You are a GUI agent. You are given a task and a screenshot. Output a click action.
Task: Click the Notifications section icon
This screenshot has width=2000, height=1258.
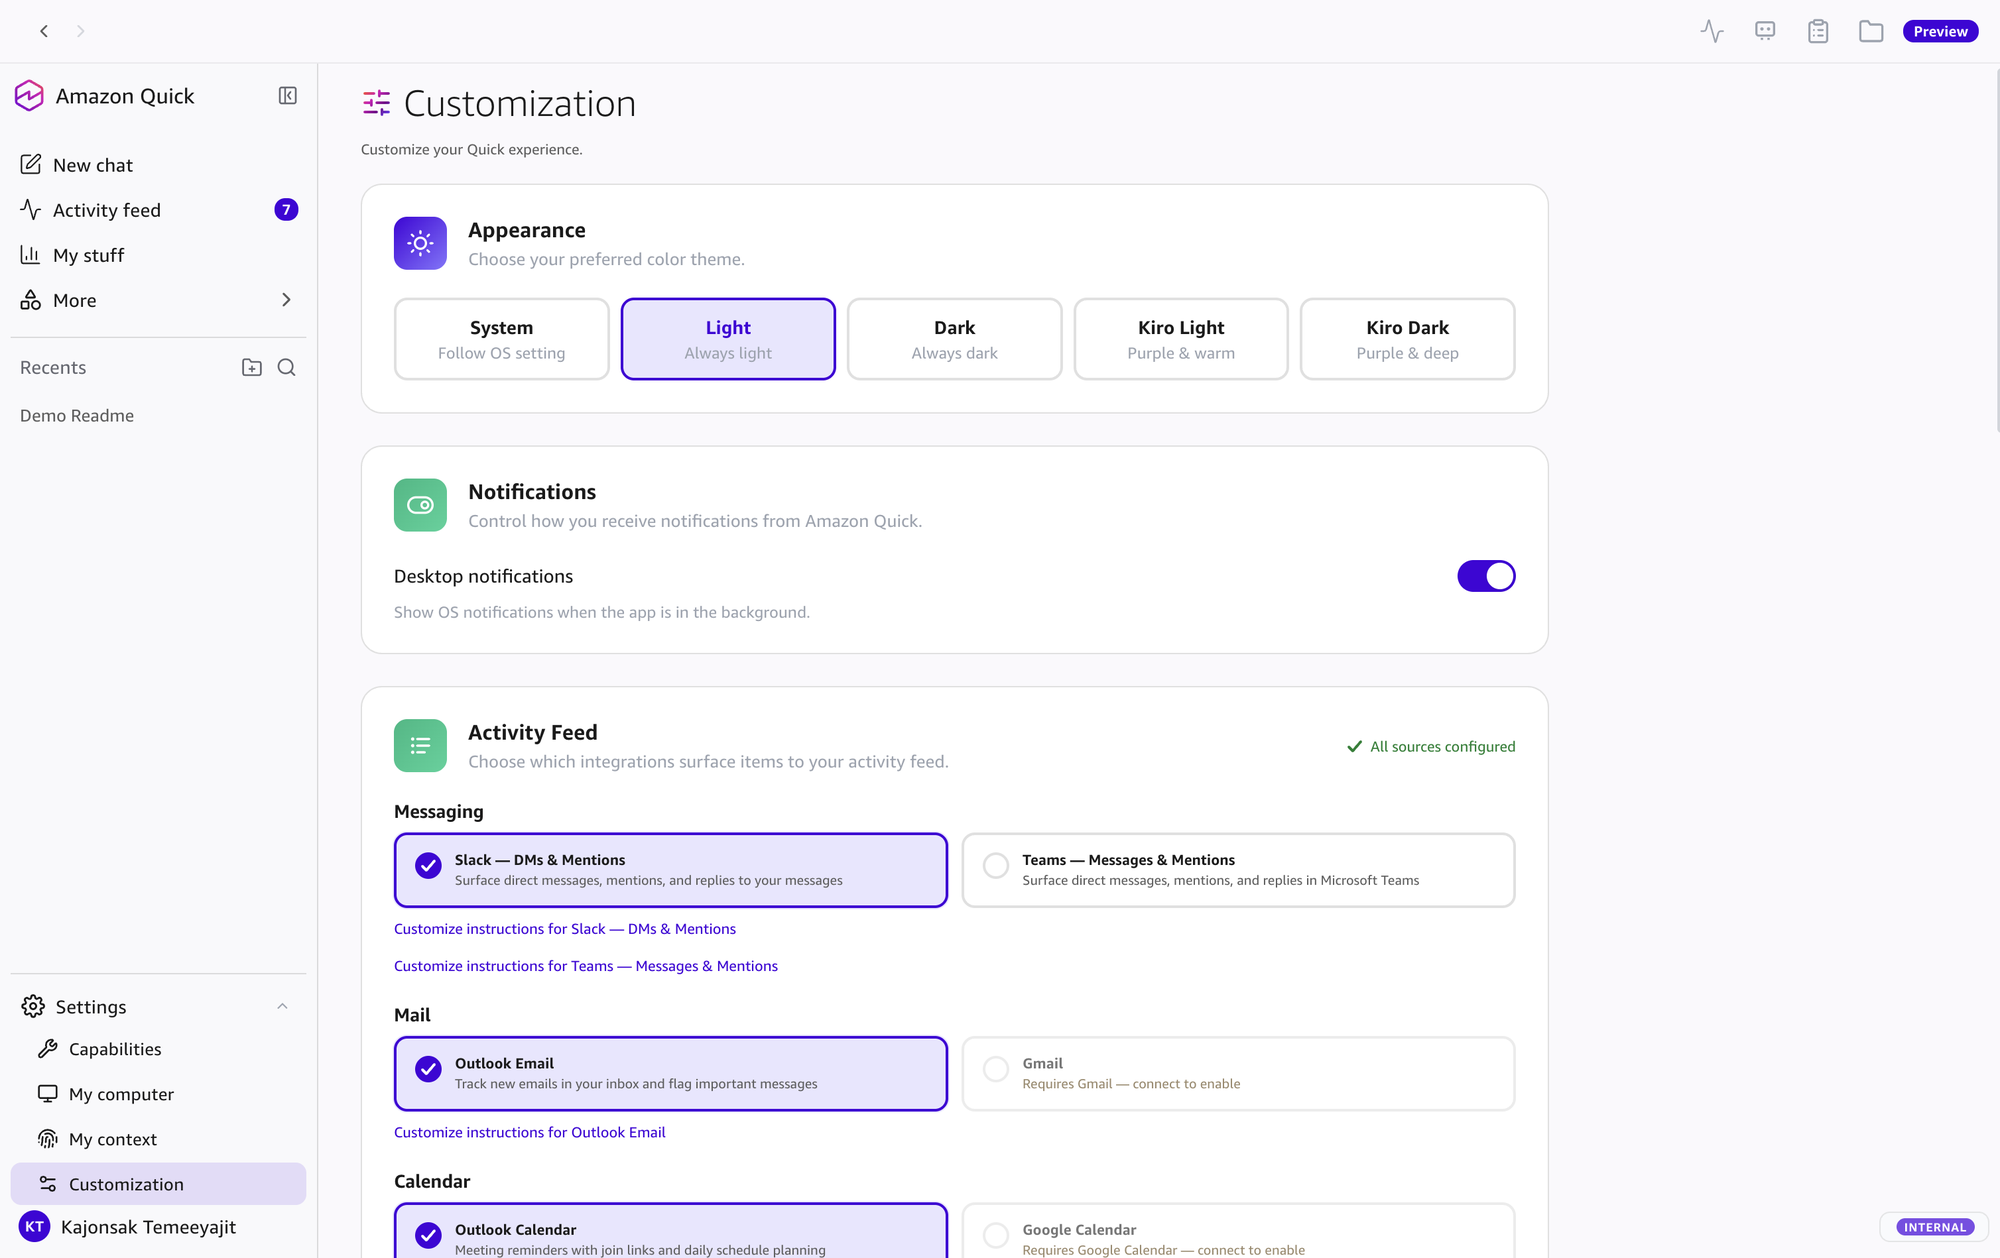[420, 505]
